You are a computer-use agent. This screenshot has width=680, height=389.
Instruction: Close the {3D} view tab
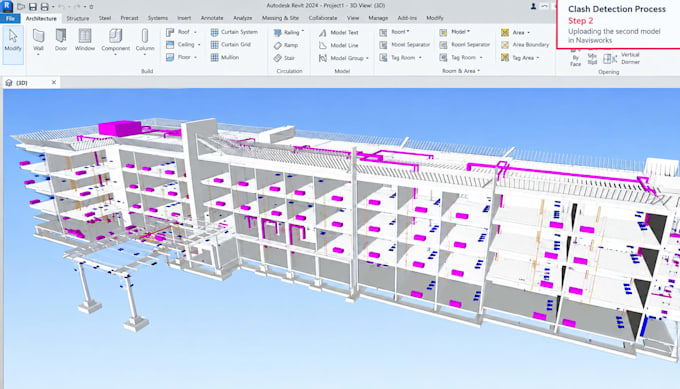54,82
